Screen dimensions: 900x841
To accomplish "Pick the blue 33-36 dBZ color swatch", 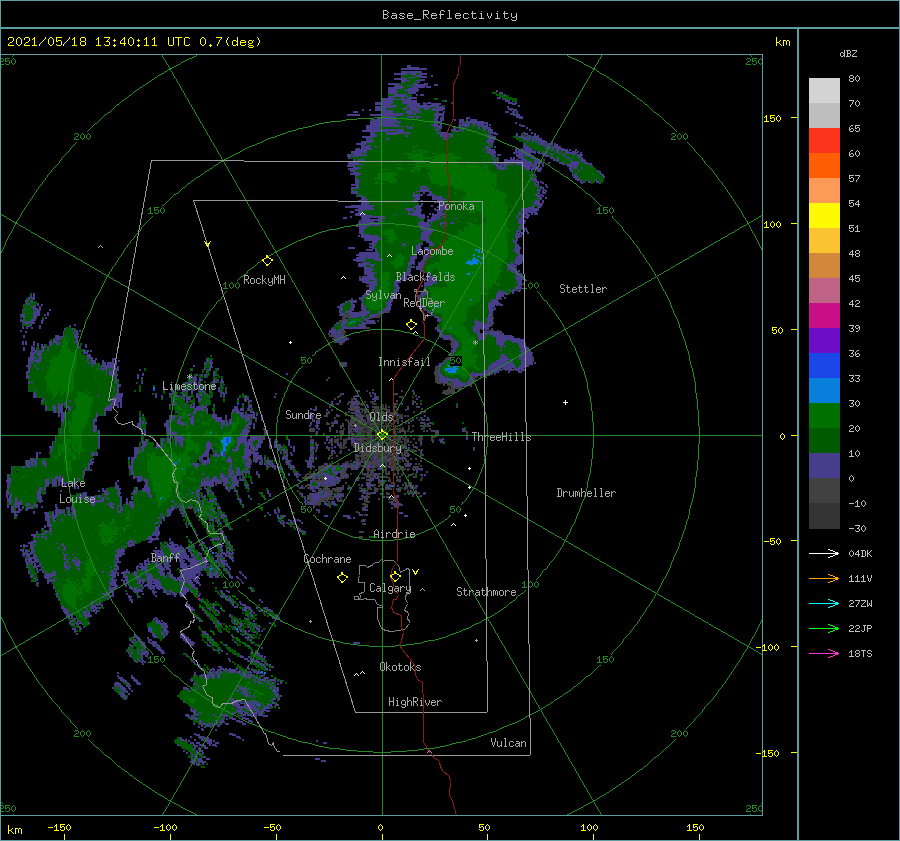I will point(824,365).
